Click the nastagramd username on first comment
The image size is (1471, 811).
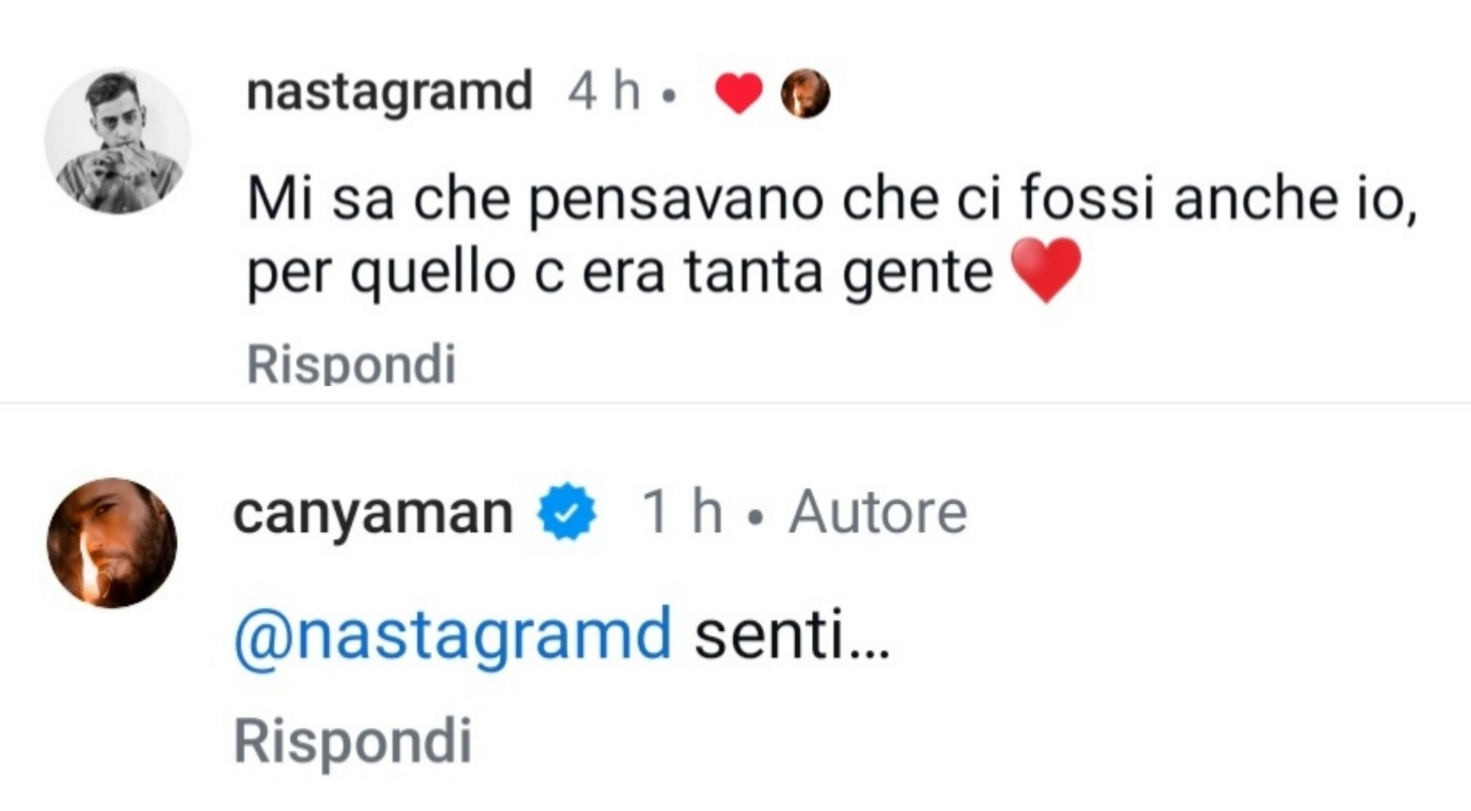[x=389, y=94]
